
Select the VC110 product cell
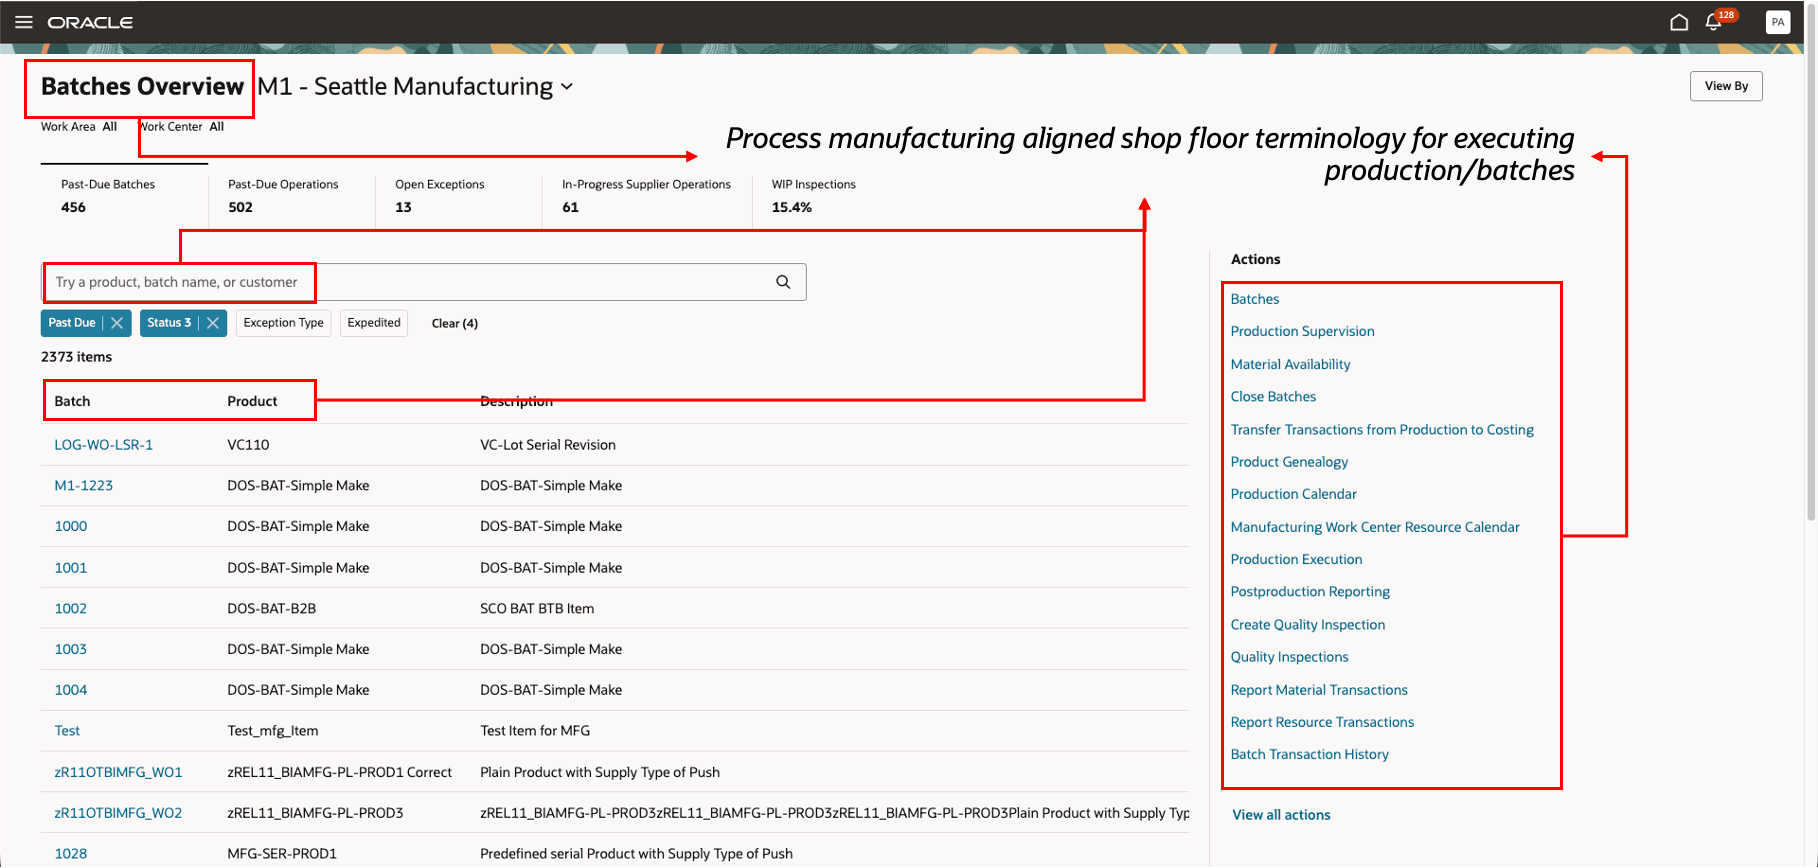point(248,445)
